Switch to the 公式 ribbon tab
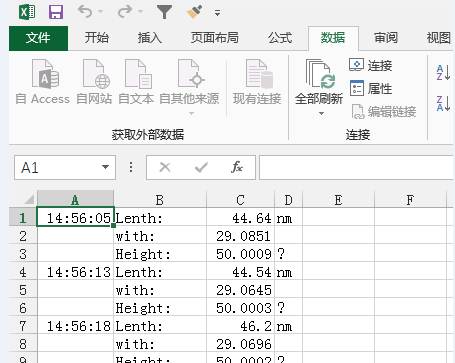This screenshot has height=363, width=455. coord(280,38)
